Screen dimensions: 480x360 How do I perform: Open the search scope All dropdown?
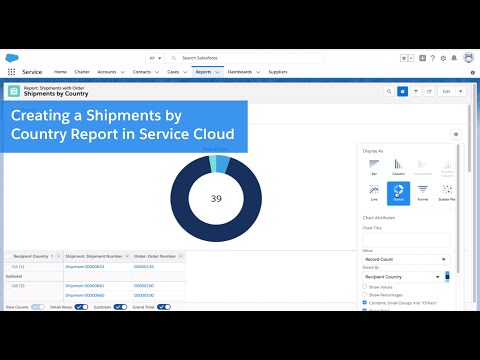[155, 58]
